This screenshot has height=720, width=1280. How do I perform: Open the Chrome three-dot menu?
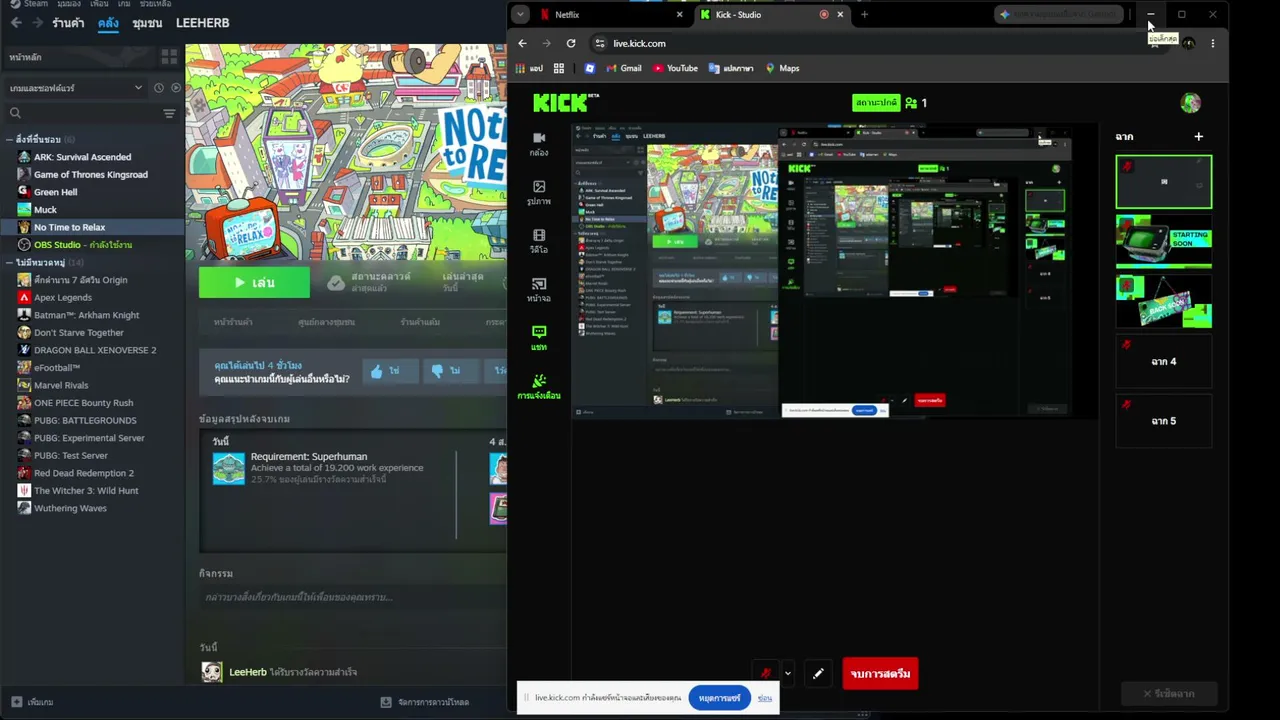tap(1212, 43)
